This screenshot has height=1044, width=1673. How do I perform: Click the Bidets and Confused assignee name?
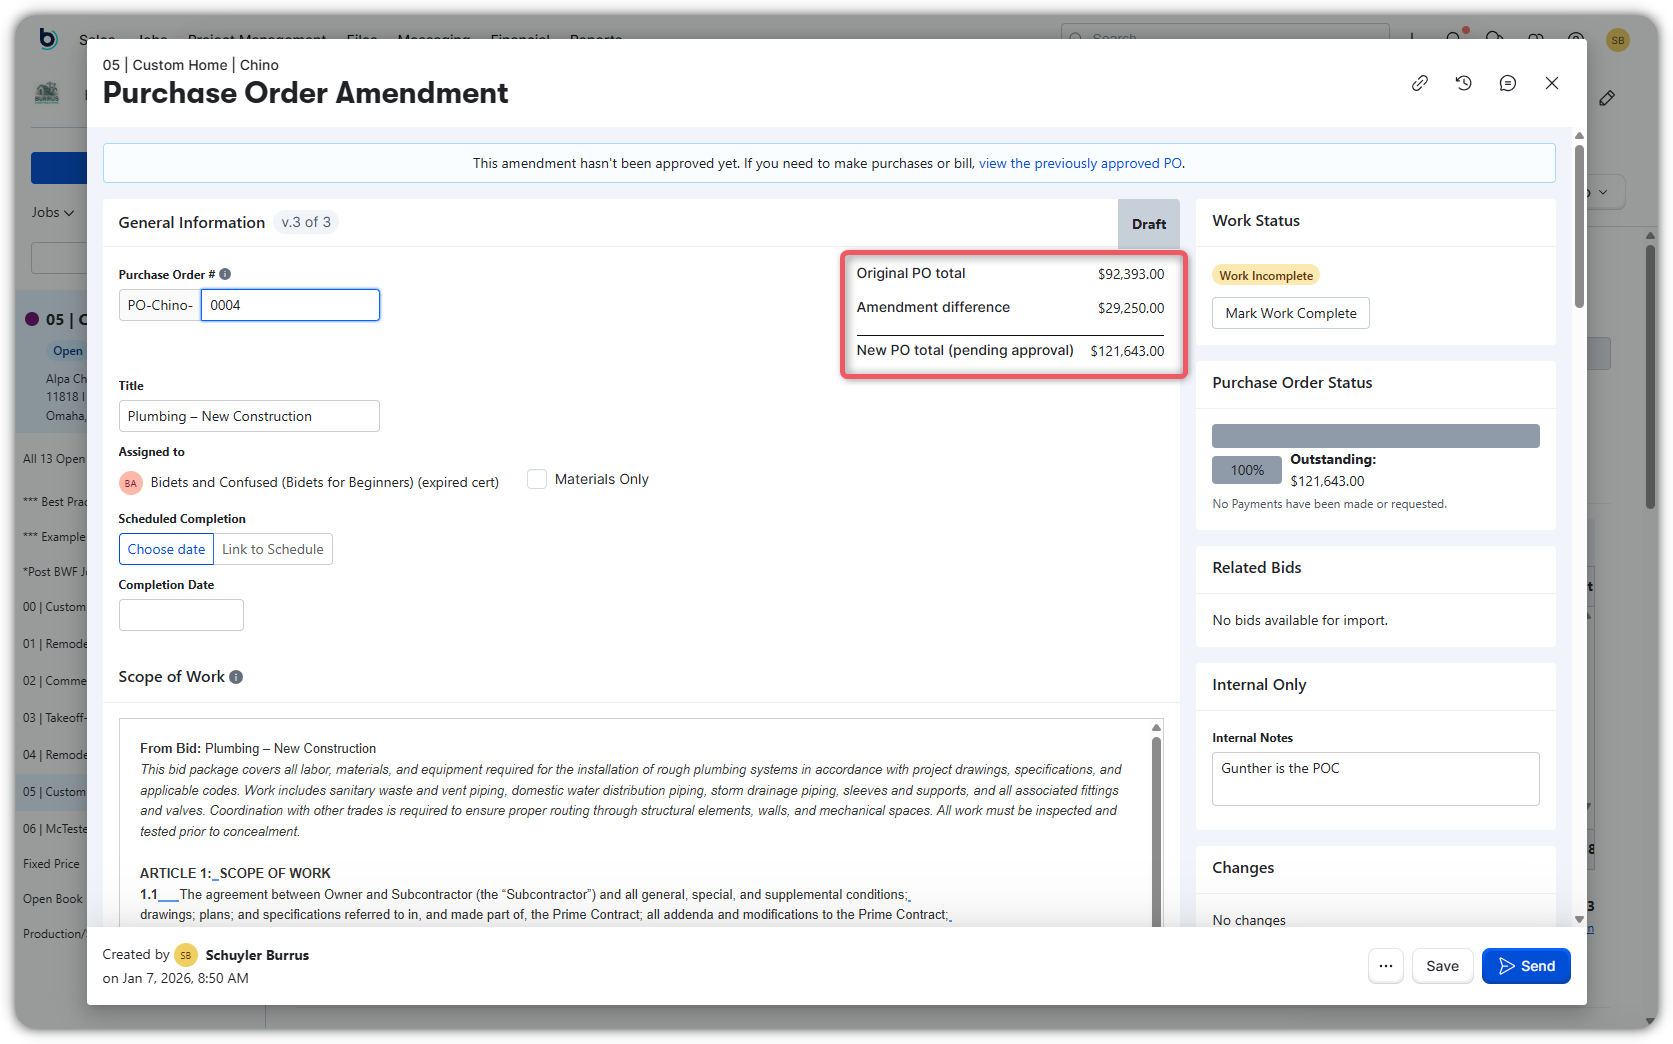click(324, 483)
